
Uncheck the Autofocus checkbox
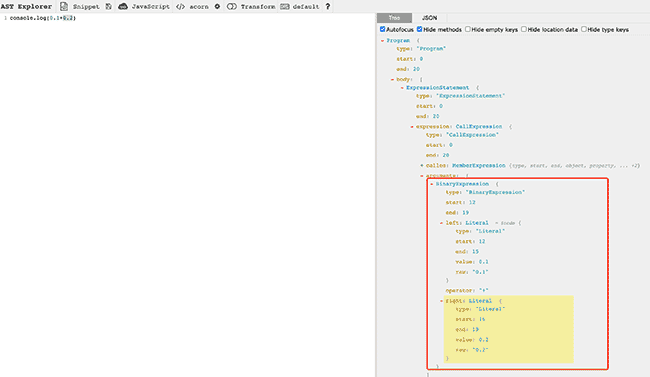coord(383,29)
